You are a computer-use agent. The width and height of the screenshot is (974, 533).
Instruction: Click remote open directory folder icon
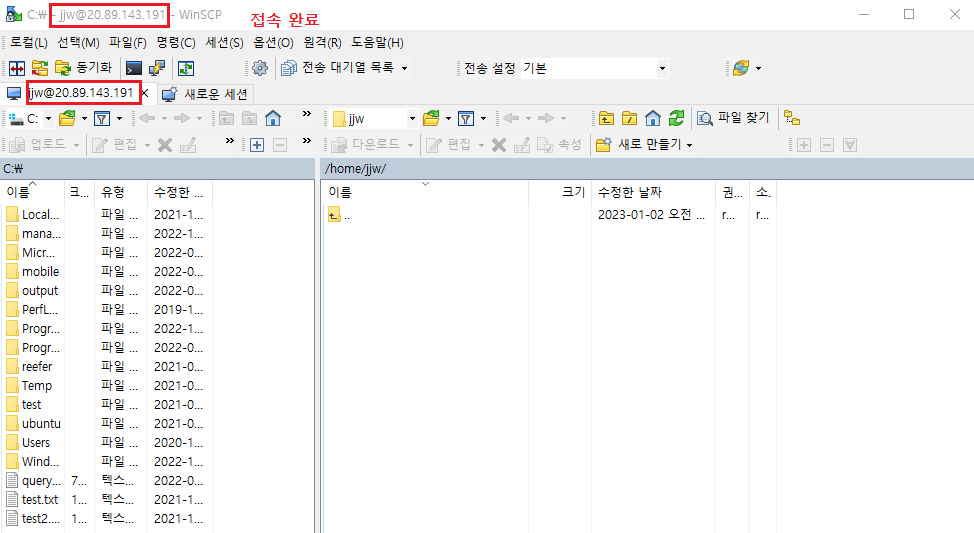pyautogui.click(x=431, y=118)
